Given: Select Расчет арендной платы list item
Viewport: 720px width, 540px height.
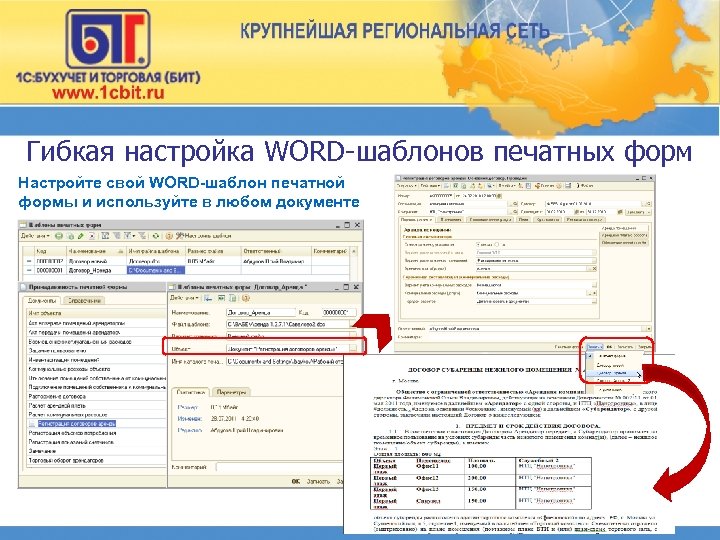Looking at the screenshot, I should [x=96, y=406].
